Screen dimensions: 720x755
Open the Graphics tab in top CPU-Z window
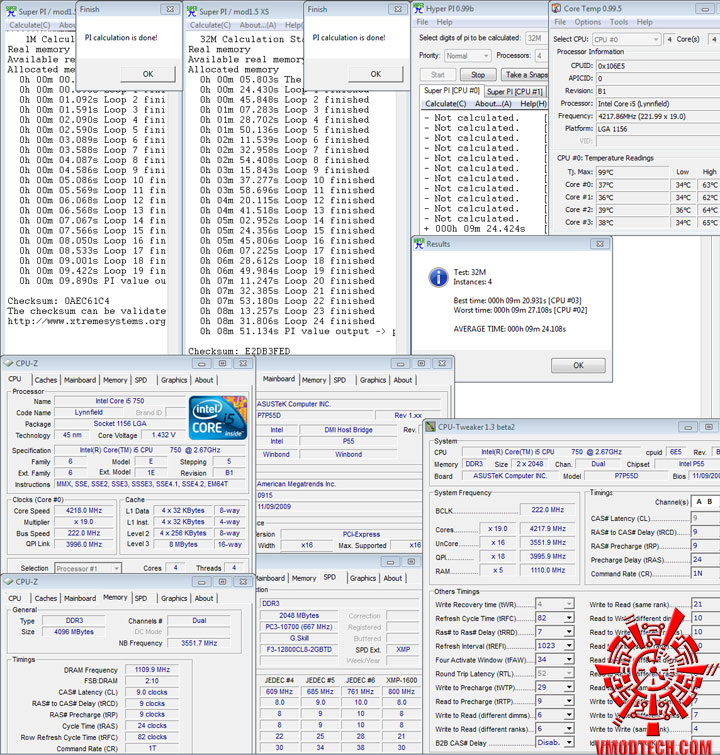coord(174,380)
